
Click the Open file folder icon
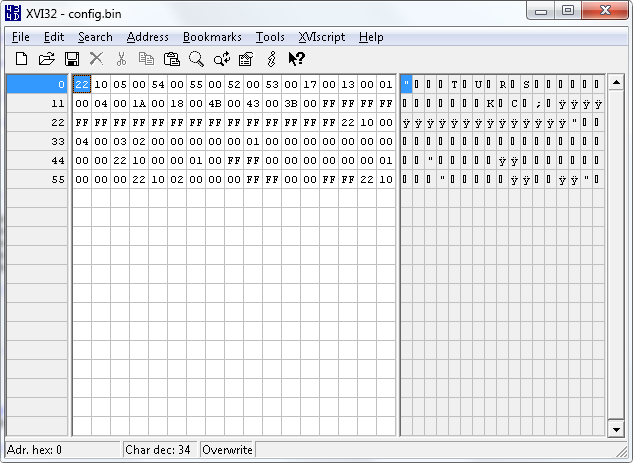46,59
